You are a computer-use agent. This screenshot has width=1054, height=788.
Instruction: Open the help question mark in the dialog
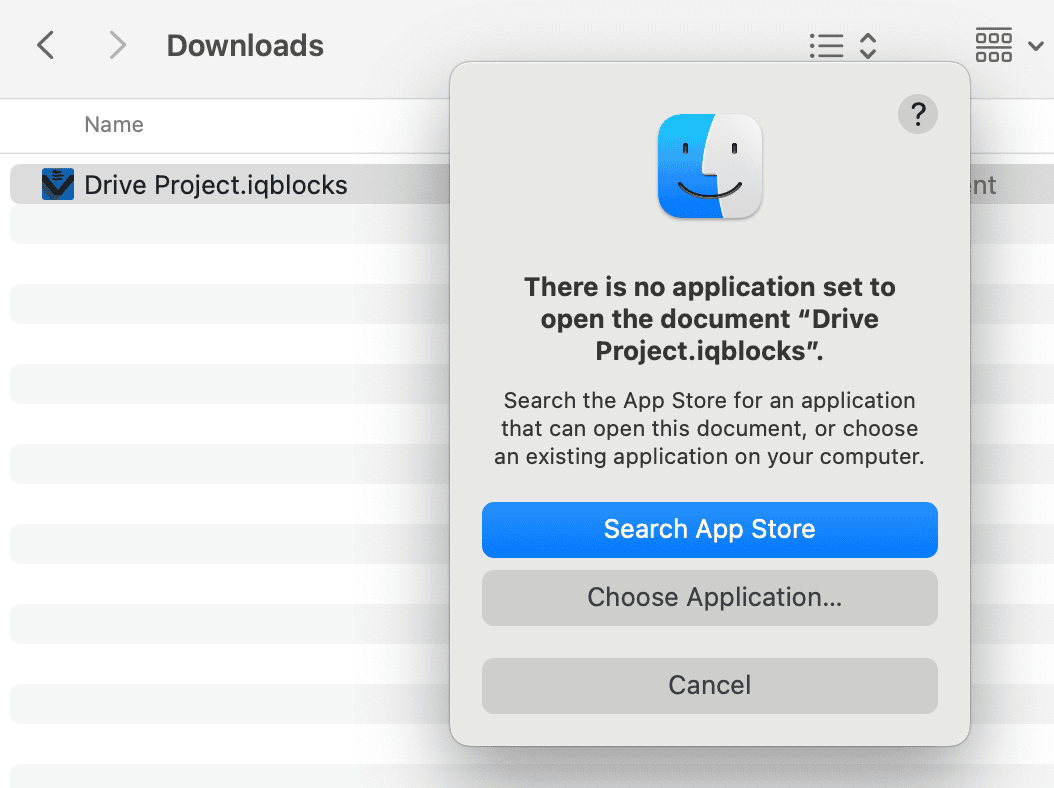coord(917,114)
